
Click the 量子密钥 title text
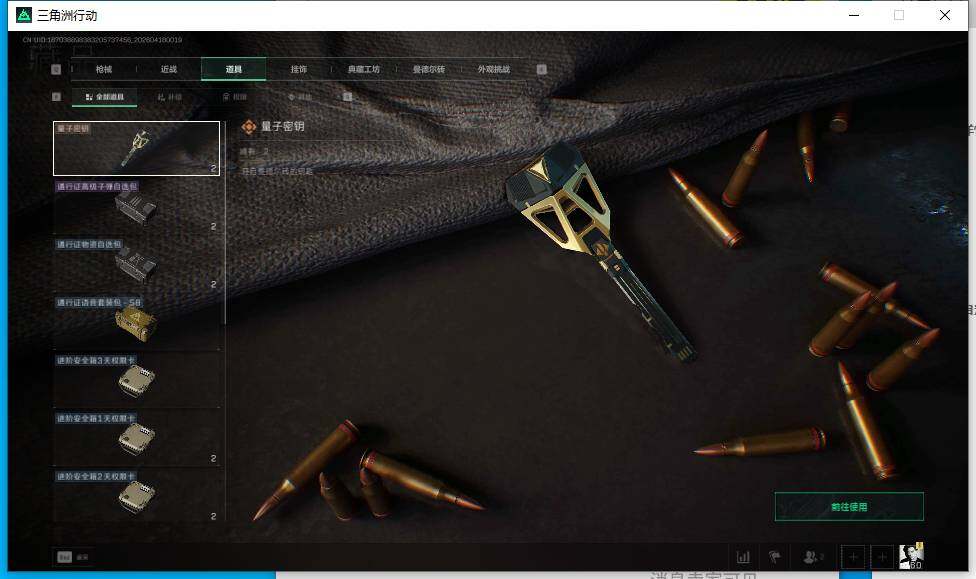(283, 126)
